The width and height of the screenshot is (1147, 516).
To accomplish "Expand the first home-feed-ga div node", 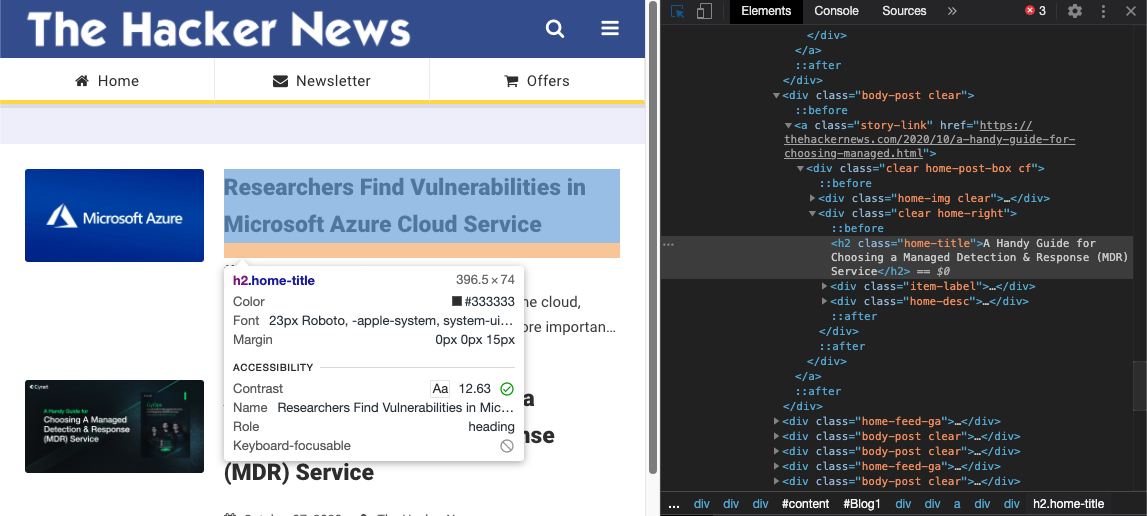I will pyautogui.click(x=776, y=421).
